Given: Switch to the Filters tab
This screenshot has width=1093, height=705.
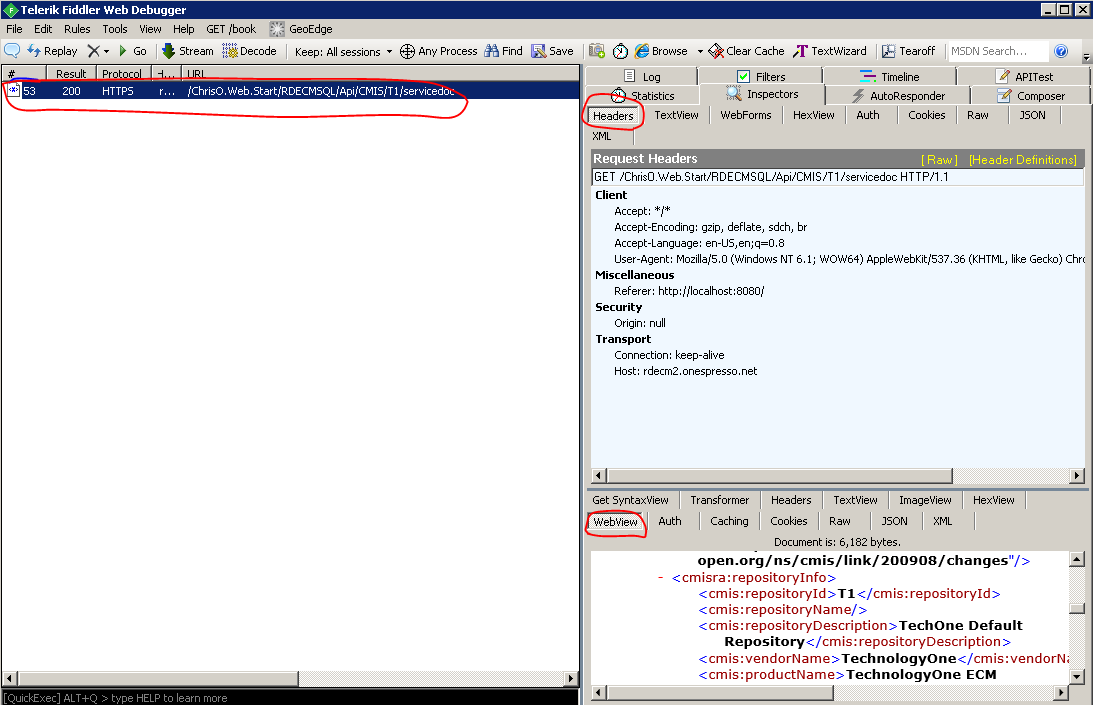Looking at the screenshot, I should (761, 77).
